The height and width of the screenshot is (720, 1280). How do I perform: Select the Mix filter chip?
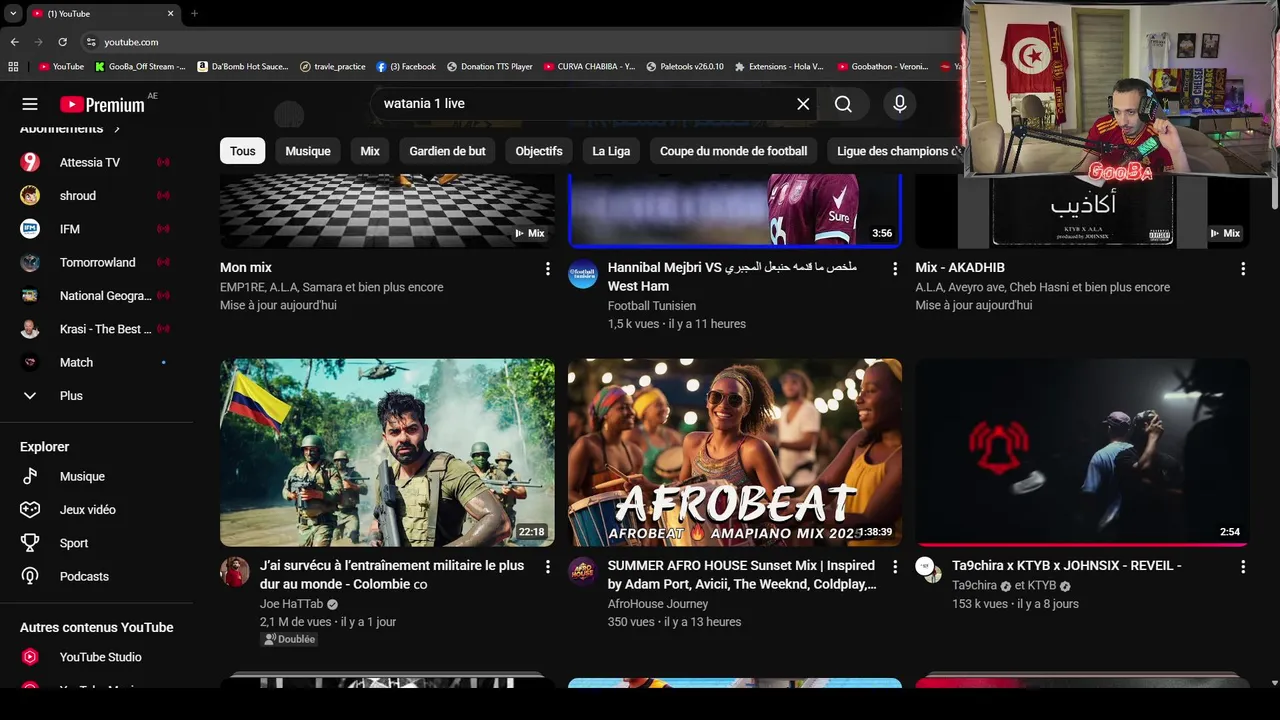click(x=370, y=151)
